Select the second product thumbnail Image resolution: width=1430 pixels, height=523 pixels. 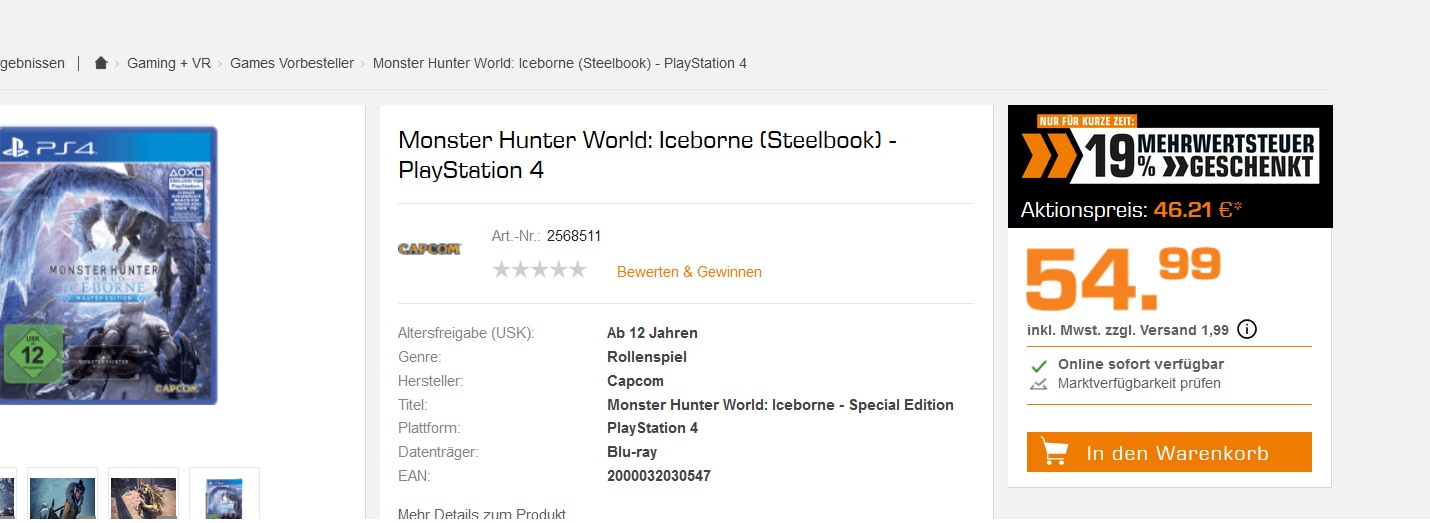62,493
